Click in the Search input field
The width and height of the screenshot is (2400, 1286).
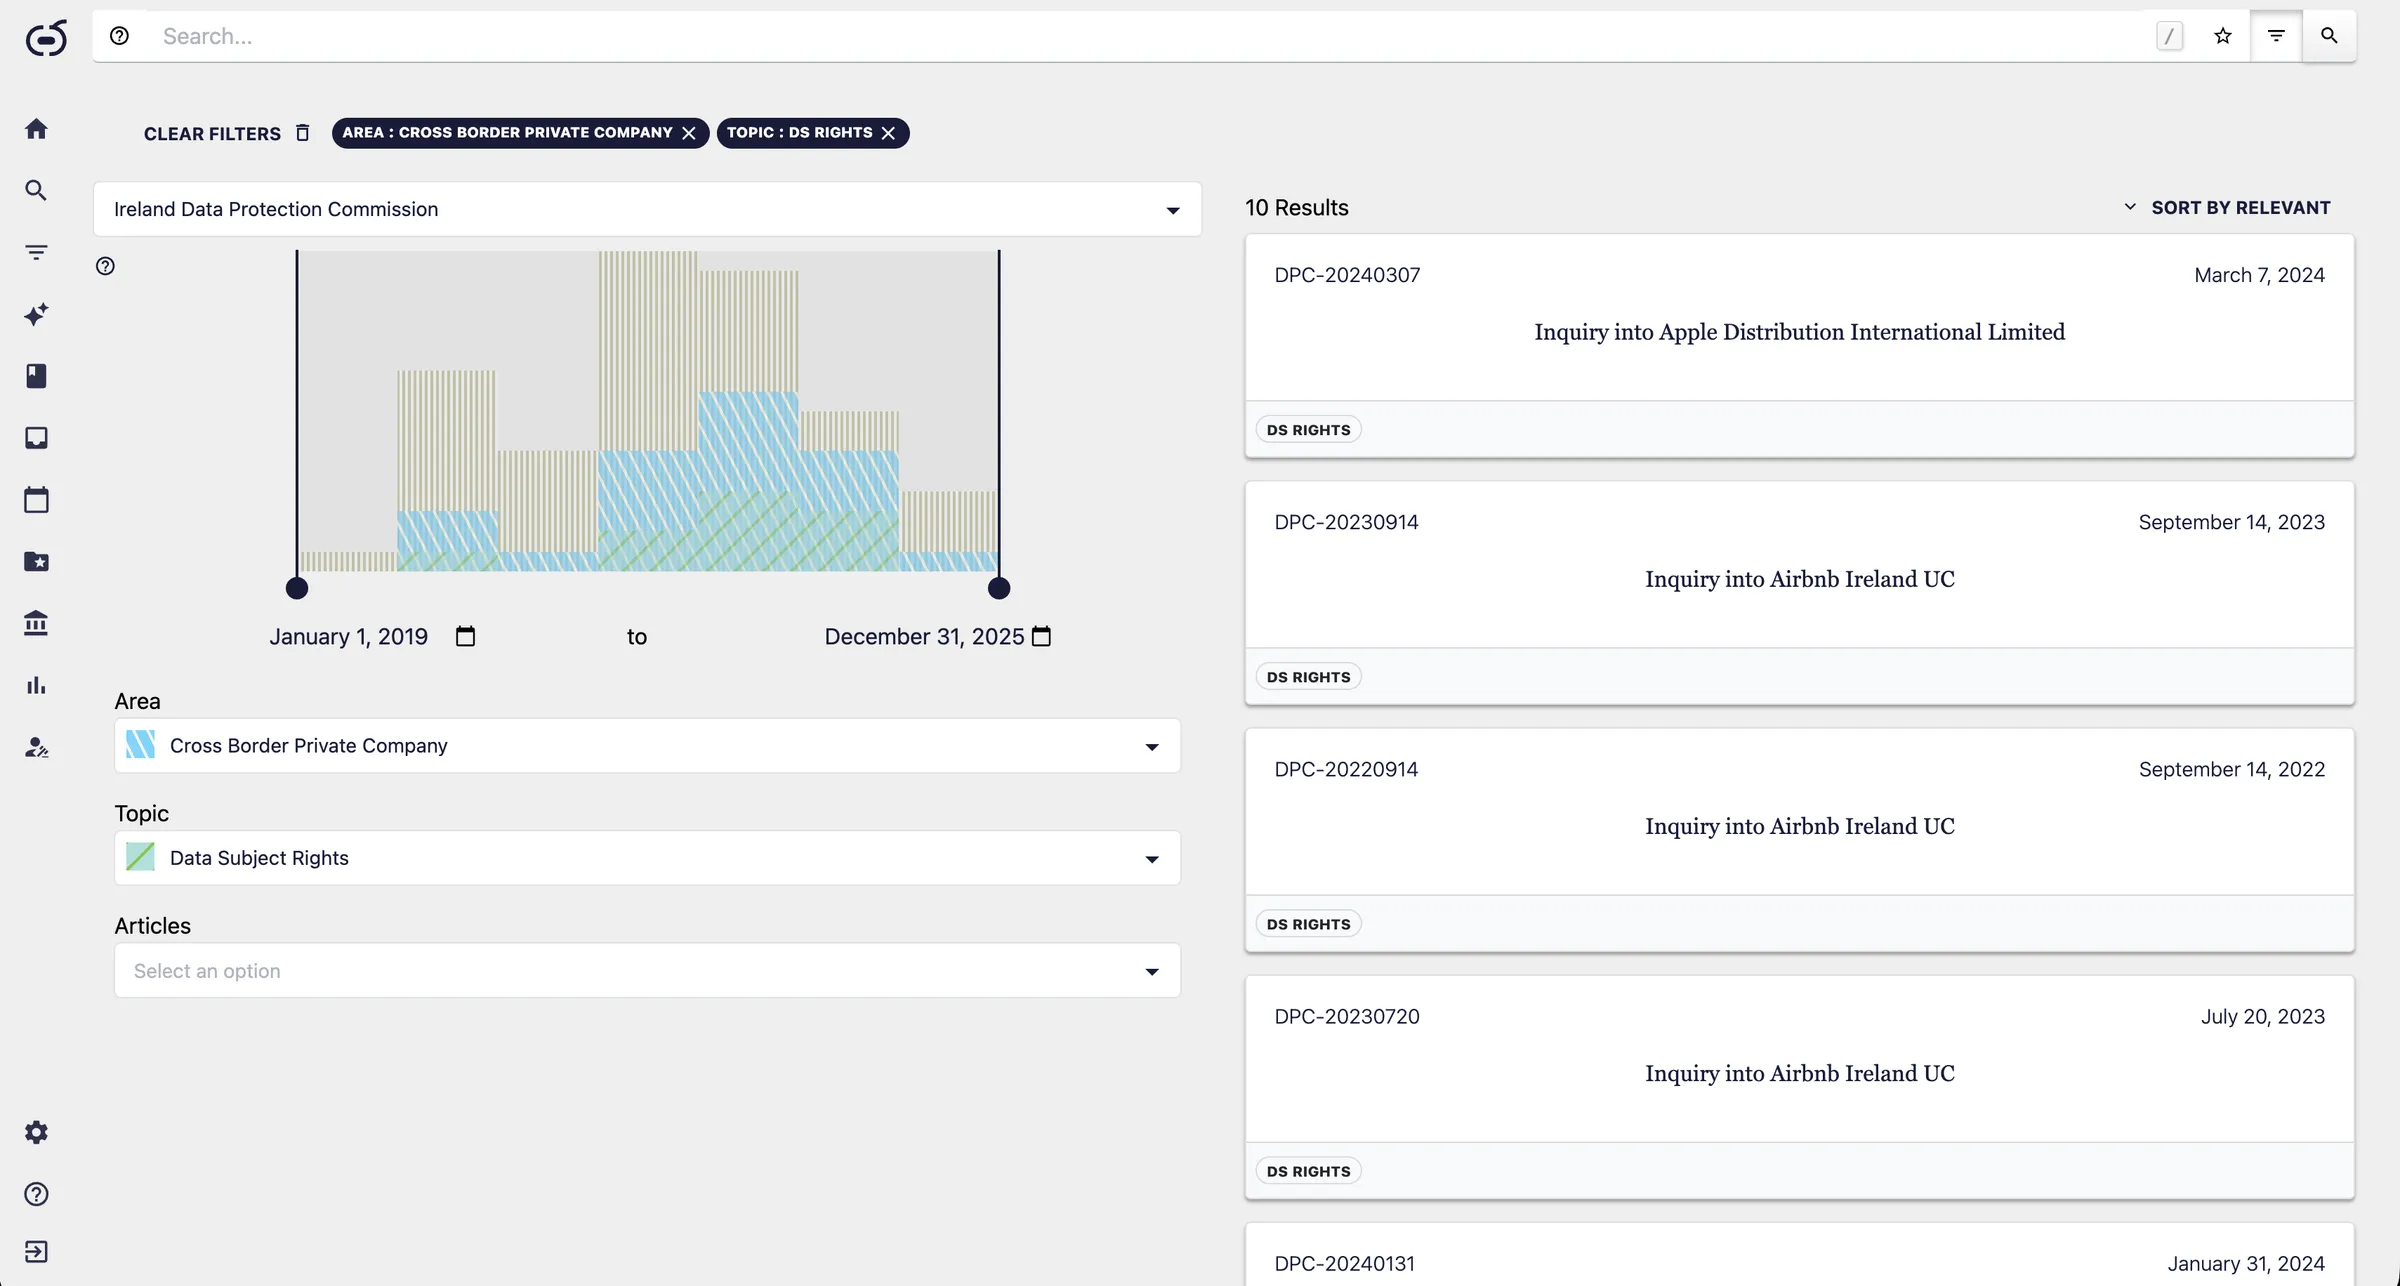(1150, 36)
